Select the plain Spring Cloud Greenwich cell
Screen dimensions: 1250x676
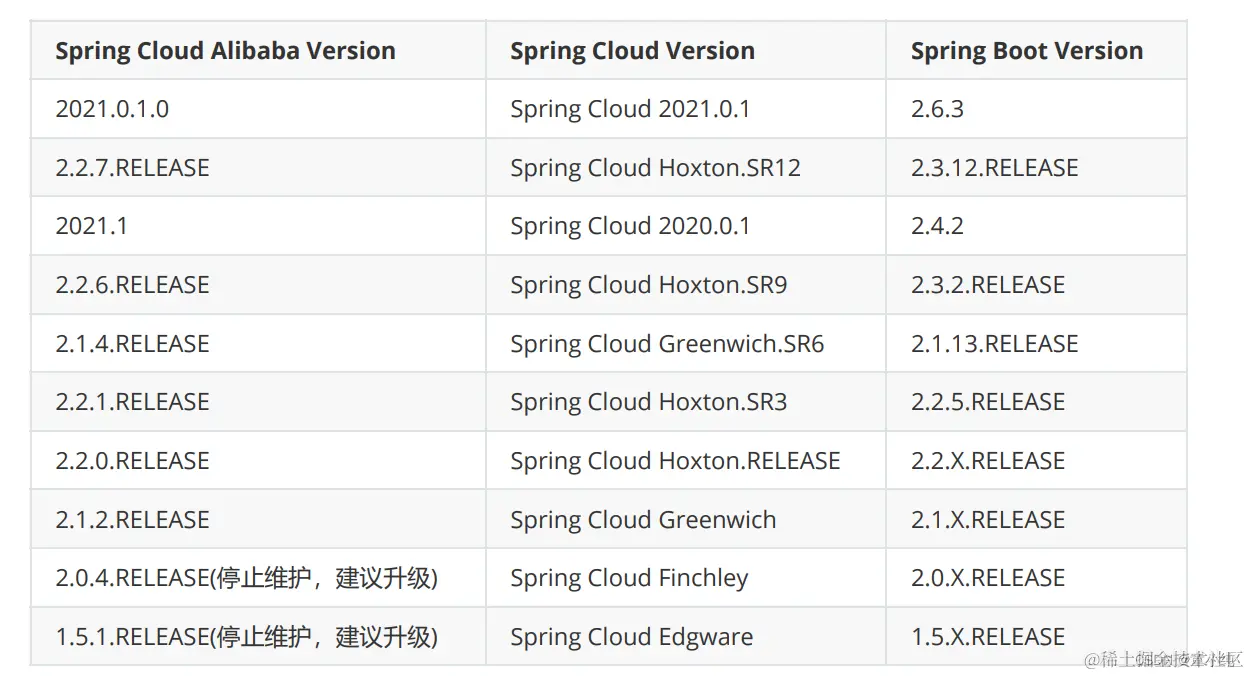(x=686, y=519)
